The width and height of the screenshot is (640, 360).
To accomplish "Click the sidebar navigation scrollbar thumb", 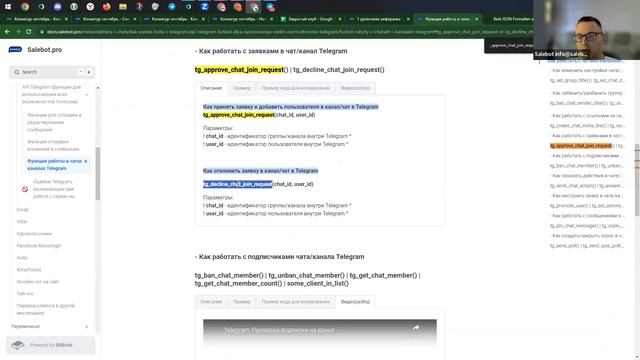I will (98, 174).
